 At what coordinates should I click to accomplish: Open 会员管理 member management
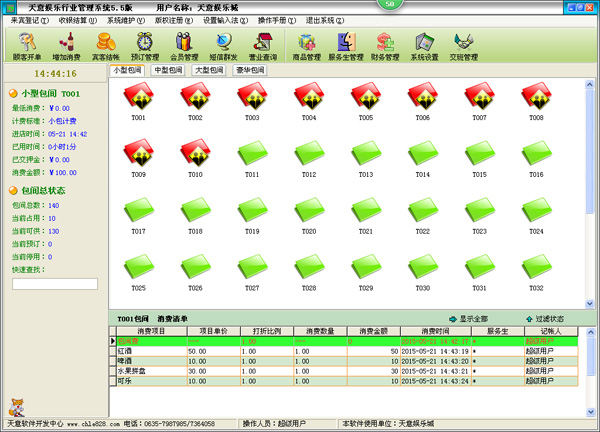(x=185, y=45)
